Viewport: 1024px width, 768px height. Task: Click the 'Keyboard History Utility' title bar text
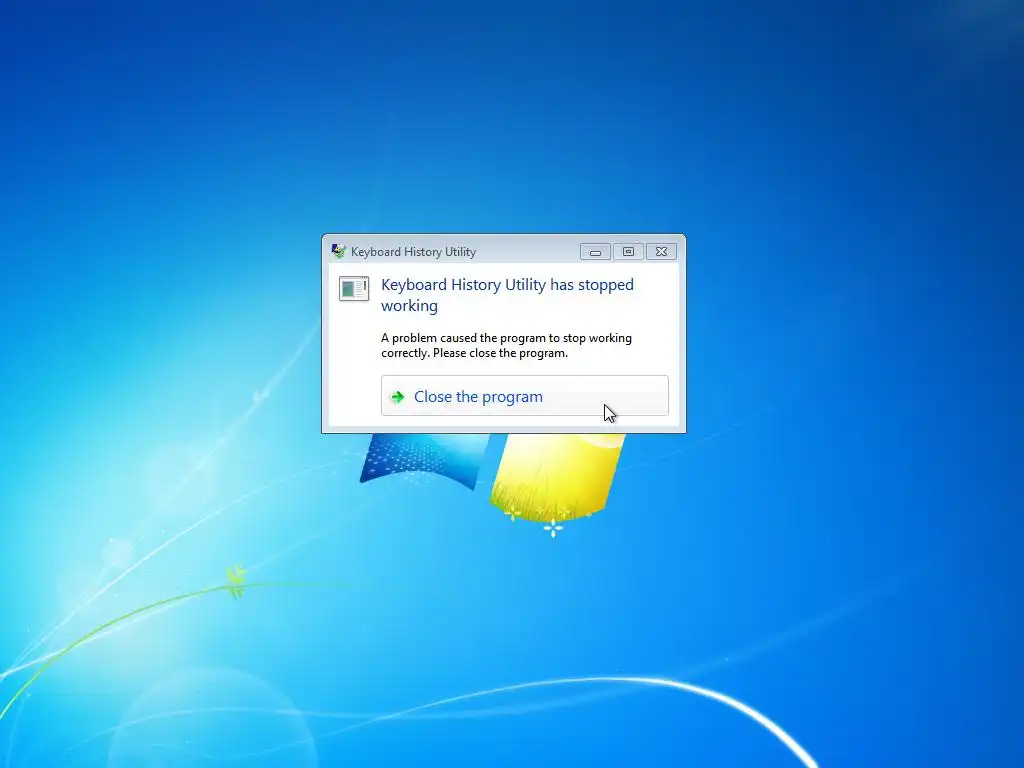[x=413, y=252]
